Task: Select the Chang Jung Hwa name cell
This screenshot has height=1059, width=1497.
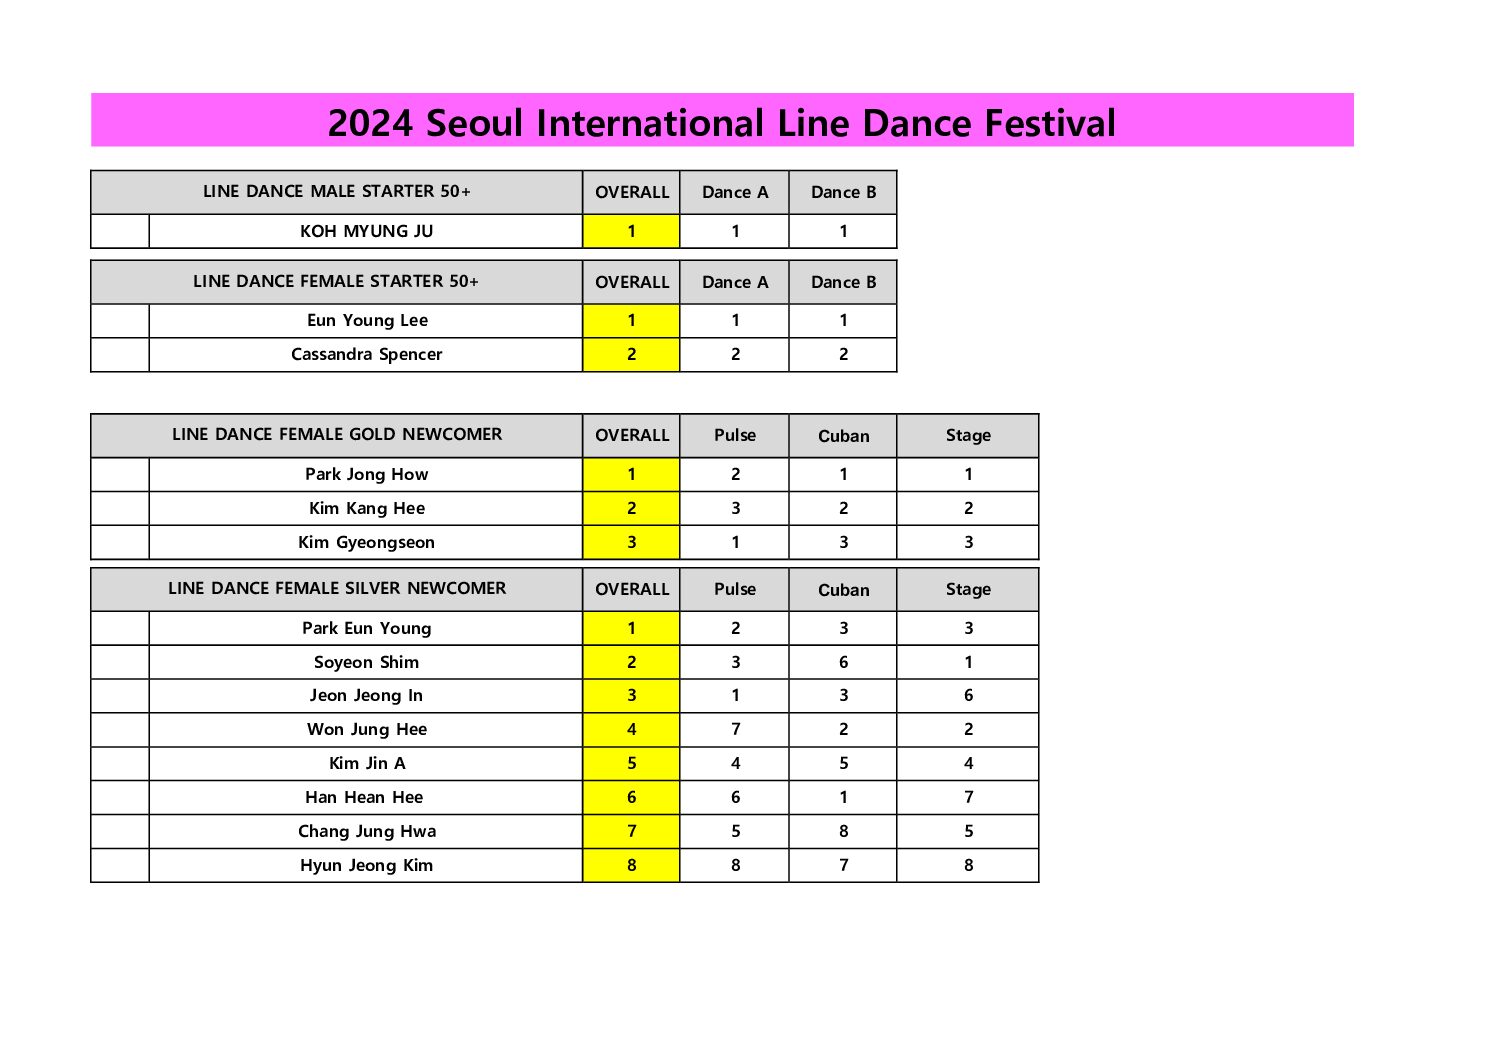Action: click(366, 832)
